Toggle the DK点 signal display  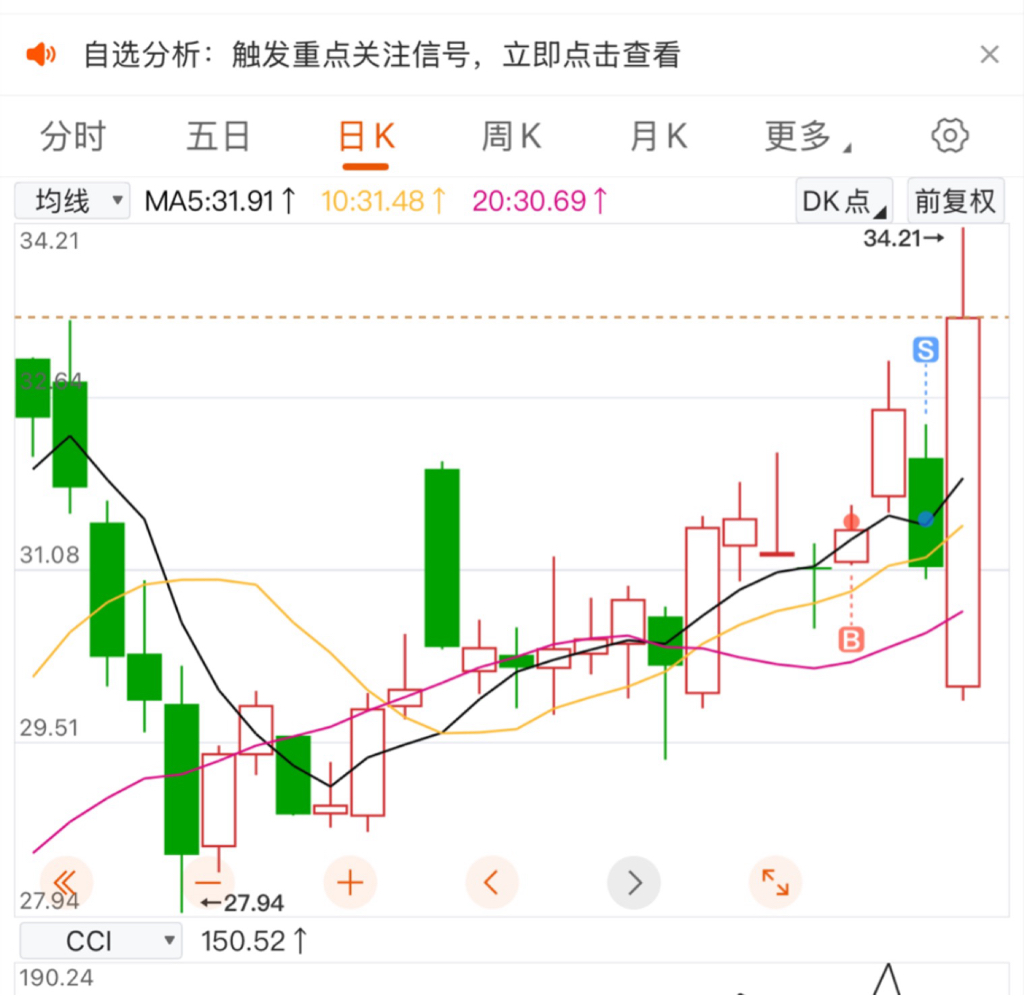coord(844,201)
